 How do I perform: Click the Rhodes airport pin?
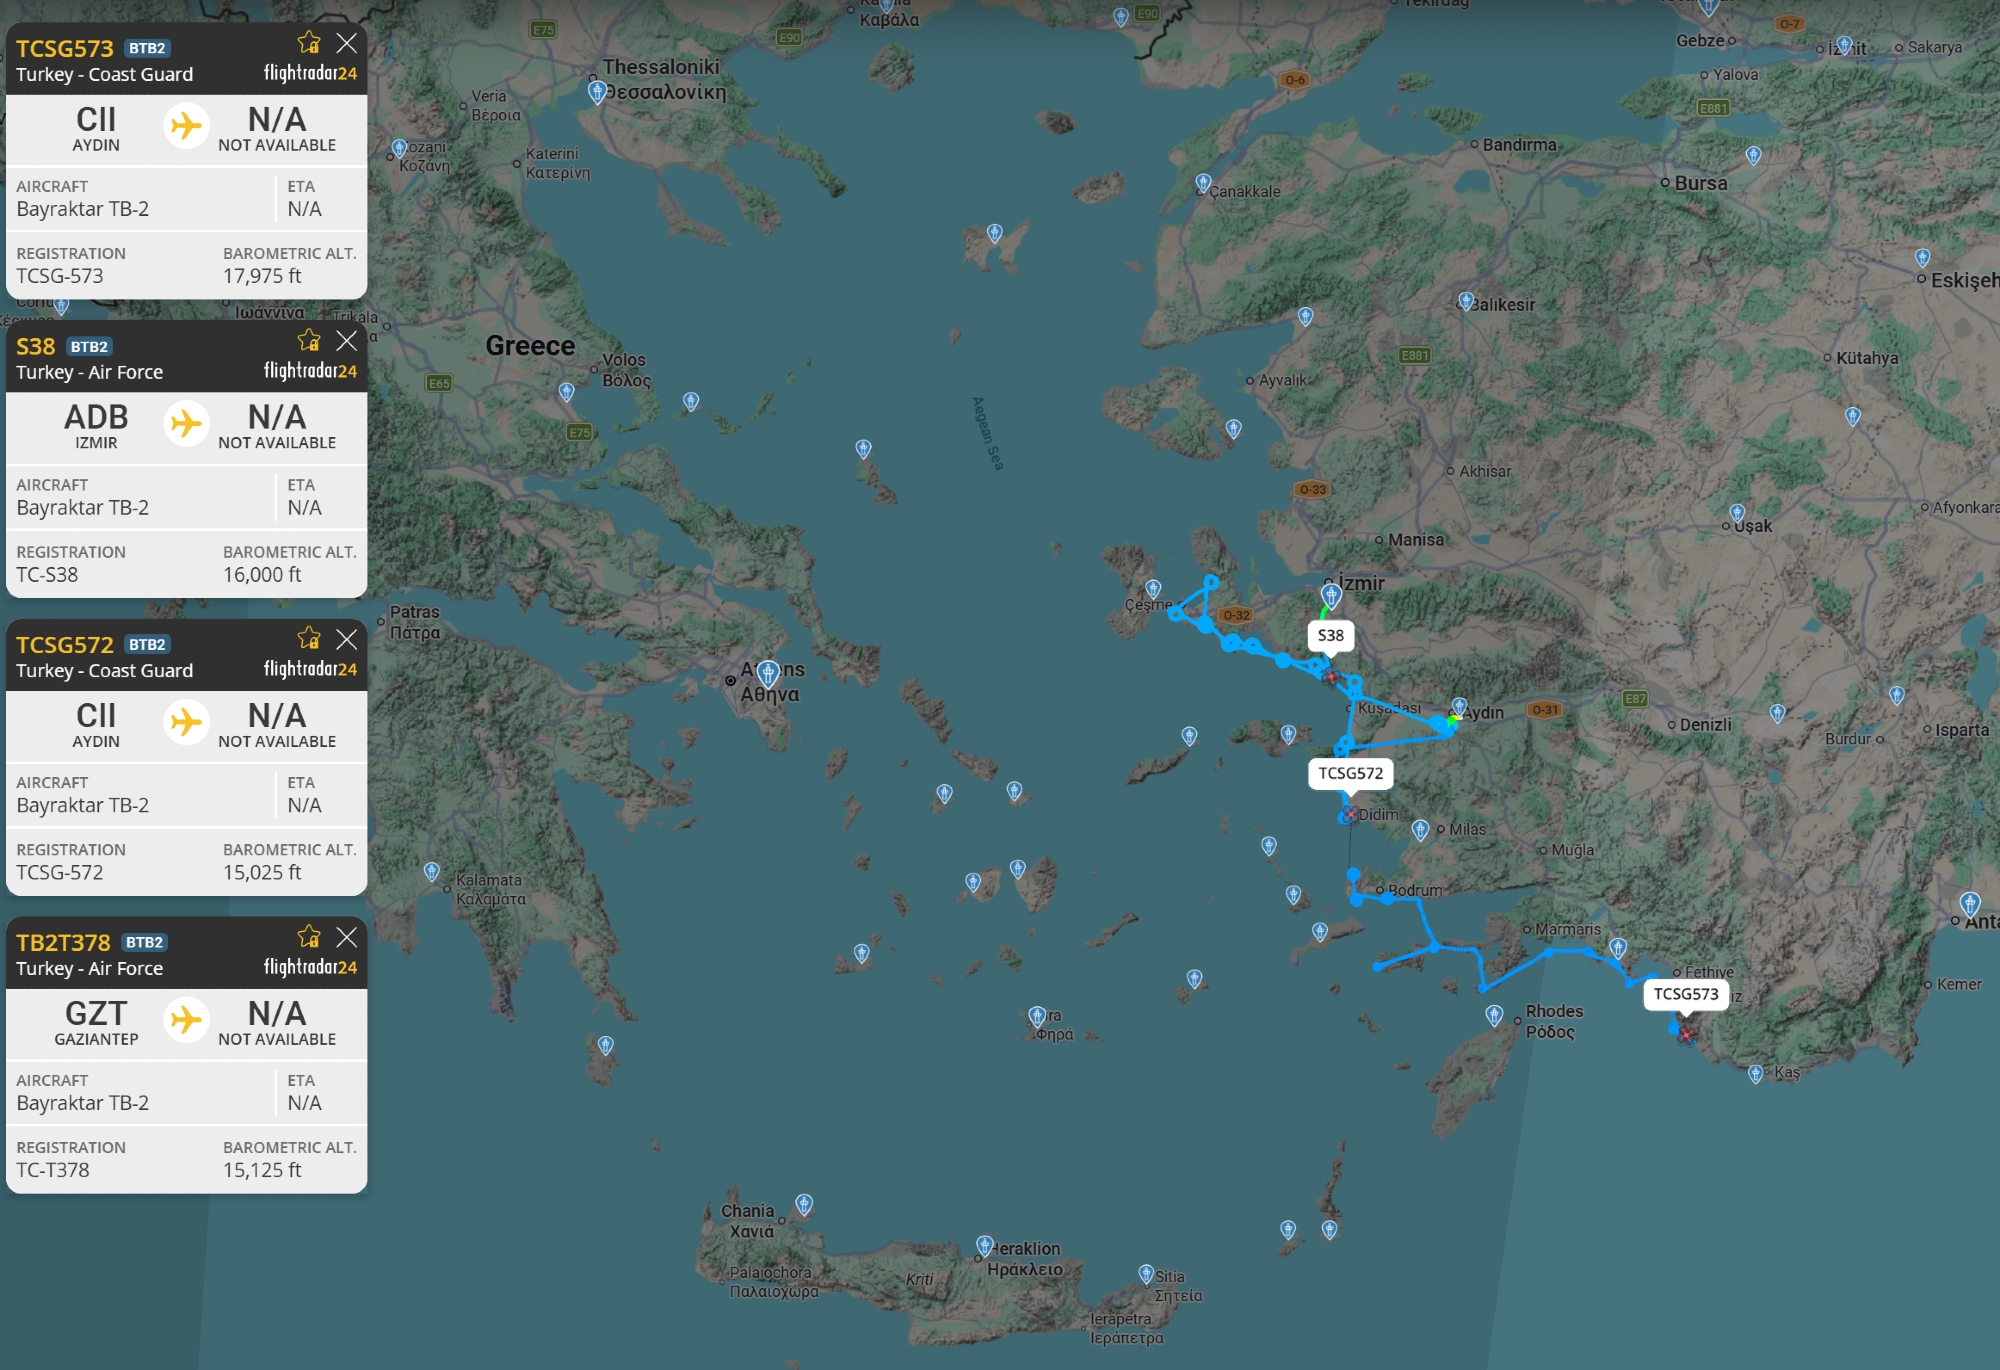(1494, 1015)
